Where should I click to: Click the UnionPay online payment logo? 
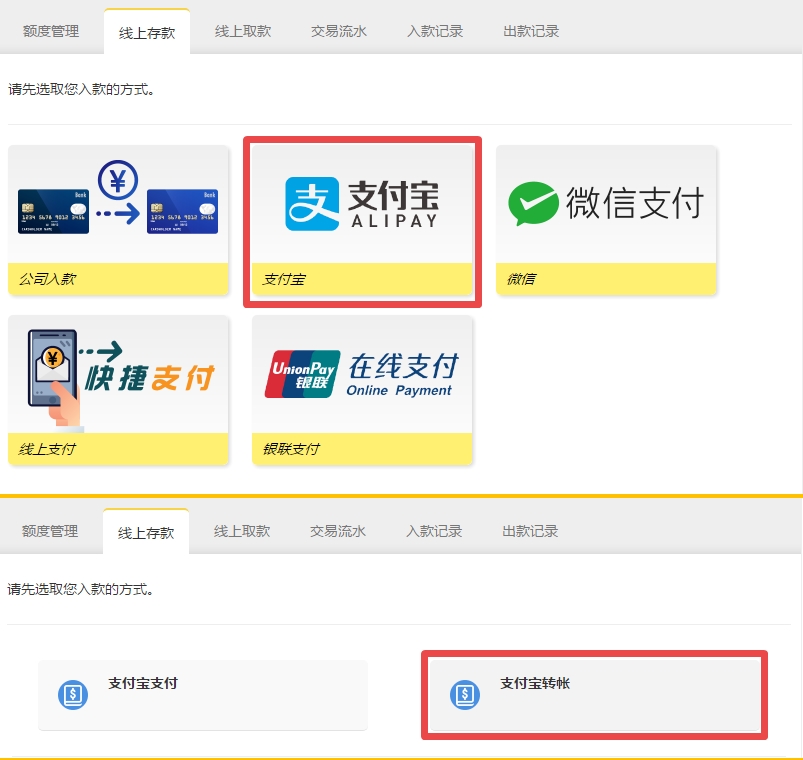point(362,375)
